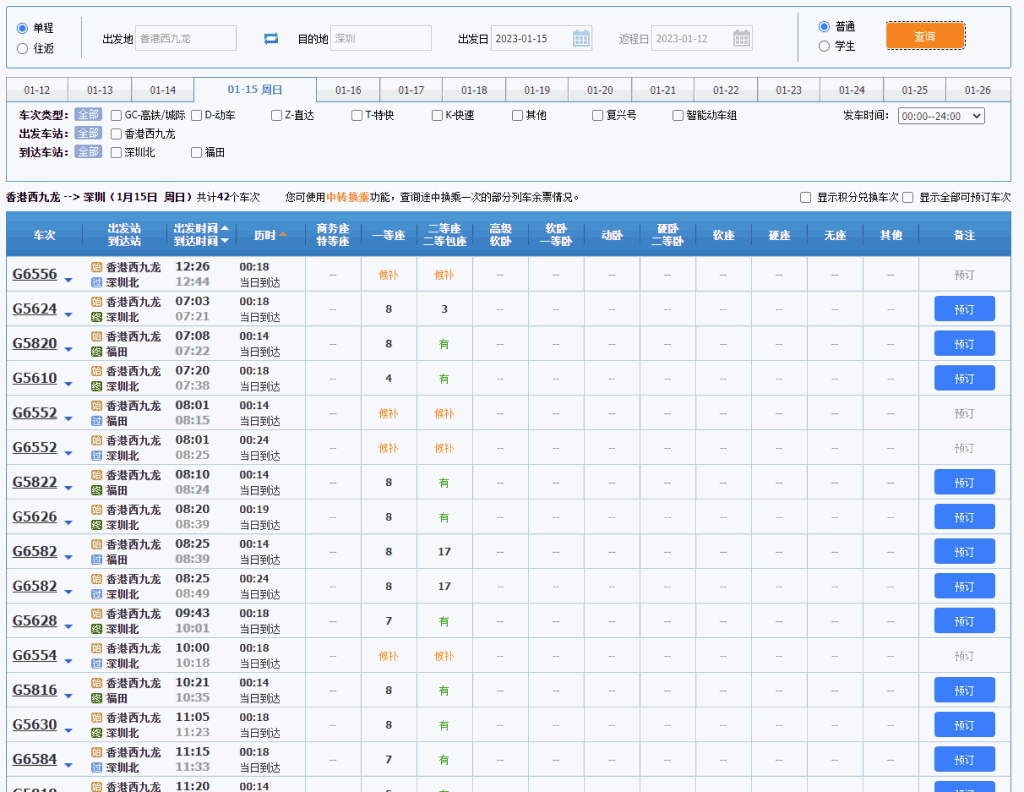Swap departure and destination cities icon

click(270, 36)
